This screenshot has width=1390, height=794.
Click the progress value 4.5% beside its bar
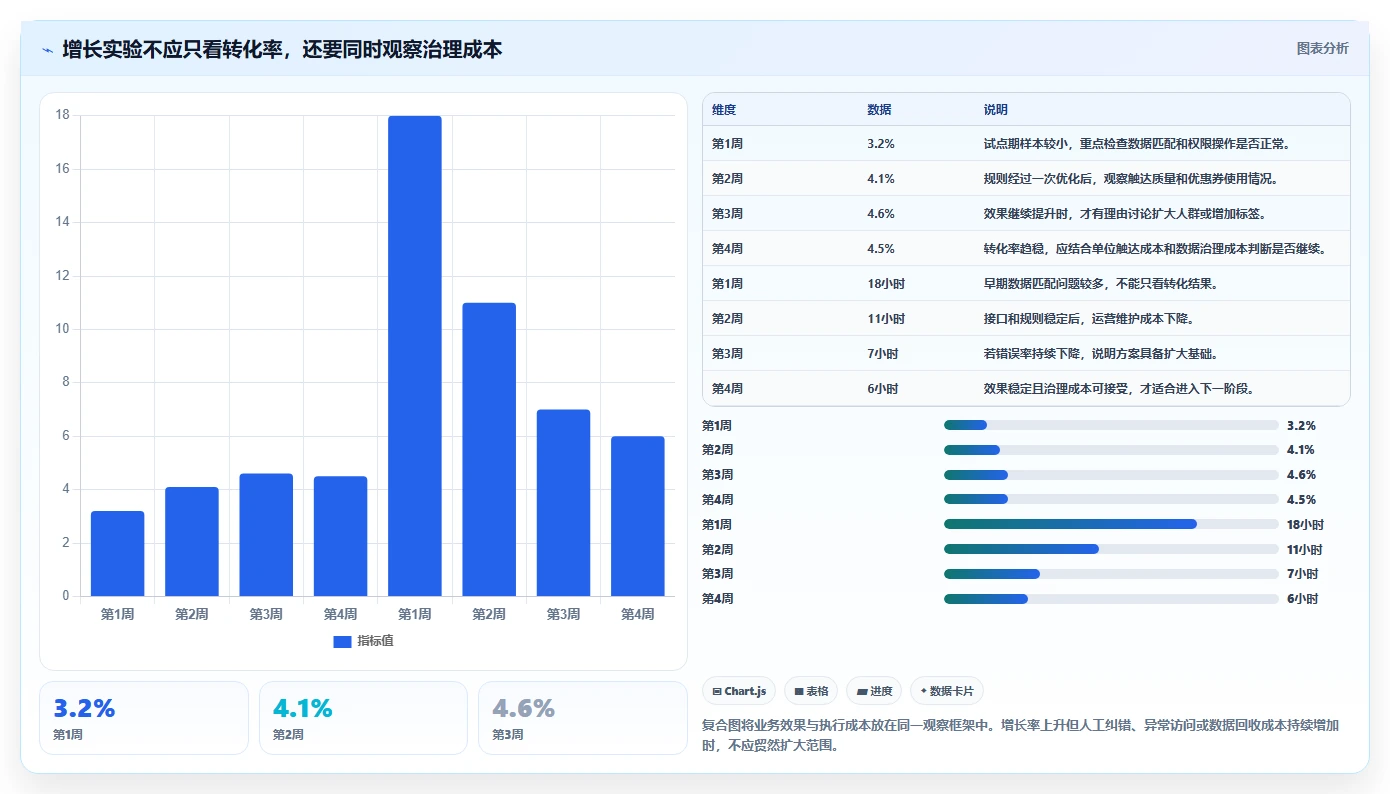coord(1301,499)
